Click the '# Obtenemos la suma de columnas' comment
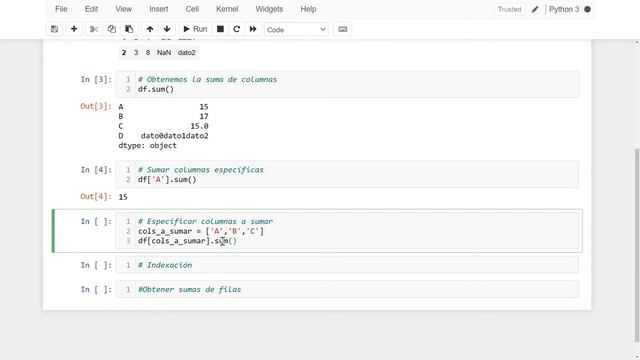This screenshot has width=640, height=360. (x=207, y=79)
